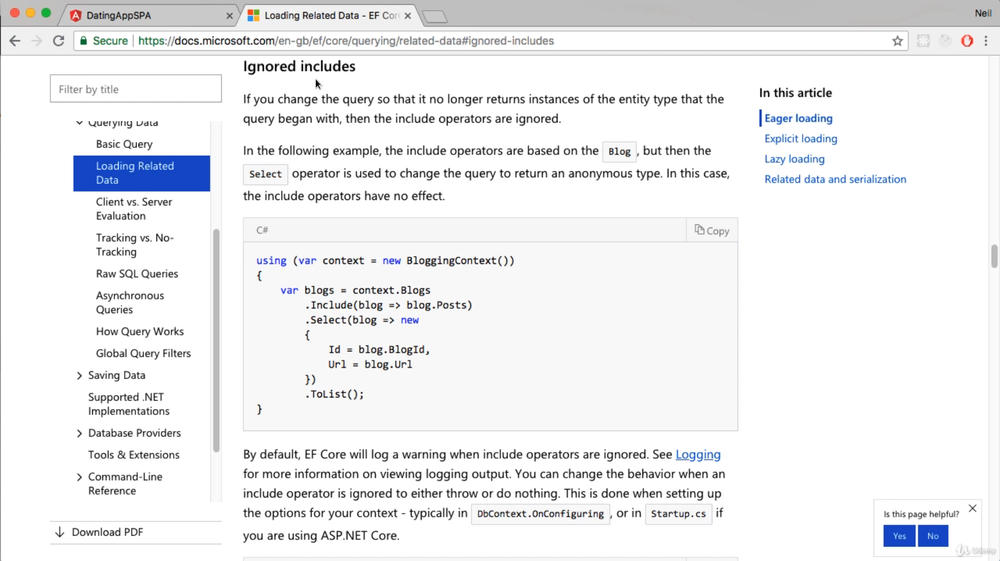Close the DatingAppSPA tab
This screenshot has width=1000, height=561.
click(x=230, y=15)
